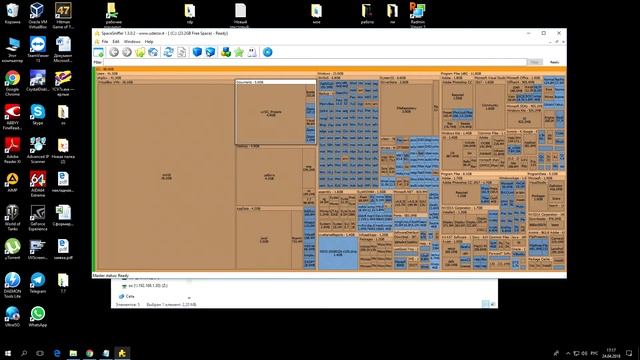
Task: Open Adobe Reader XI desktop shortcut
Action: point(12,150)
